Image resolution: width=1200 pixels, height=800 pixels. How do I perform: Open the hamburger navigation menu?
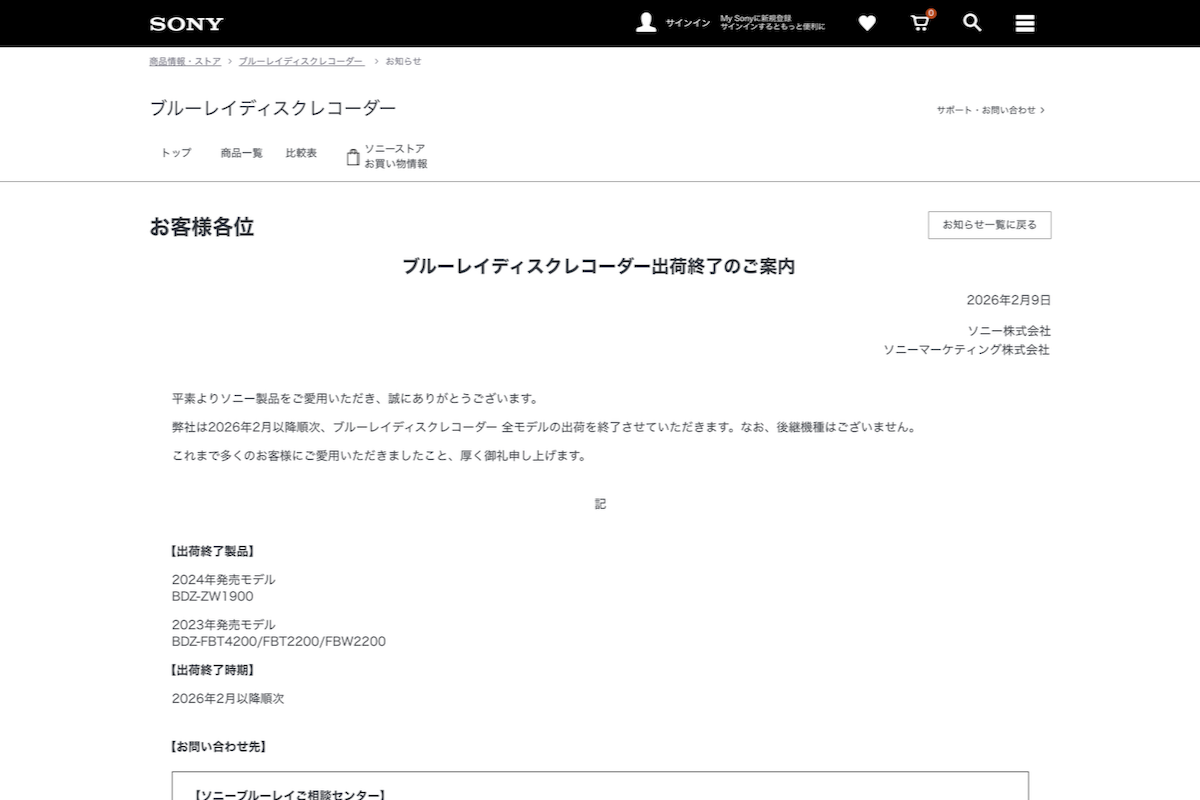(x=1024, y=22)
